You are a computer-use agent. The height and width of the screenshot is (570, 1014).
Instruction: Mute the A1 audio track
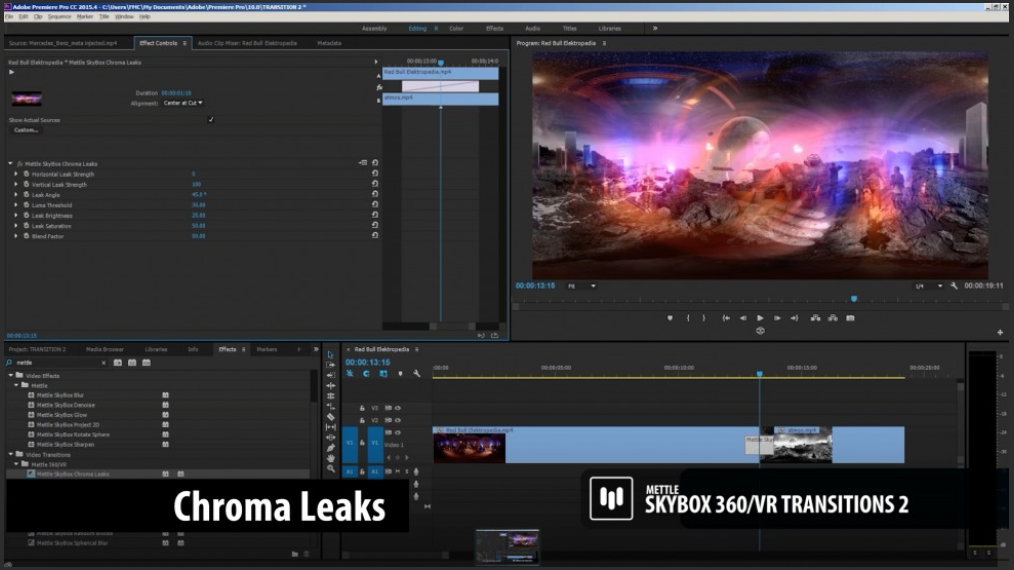pos(398,472)
